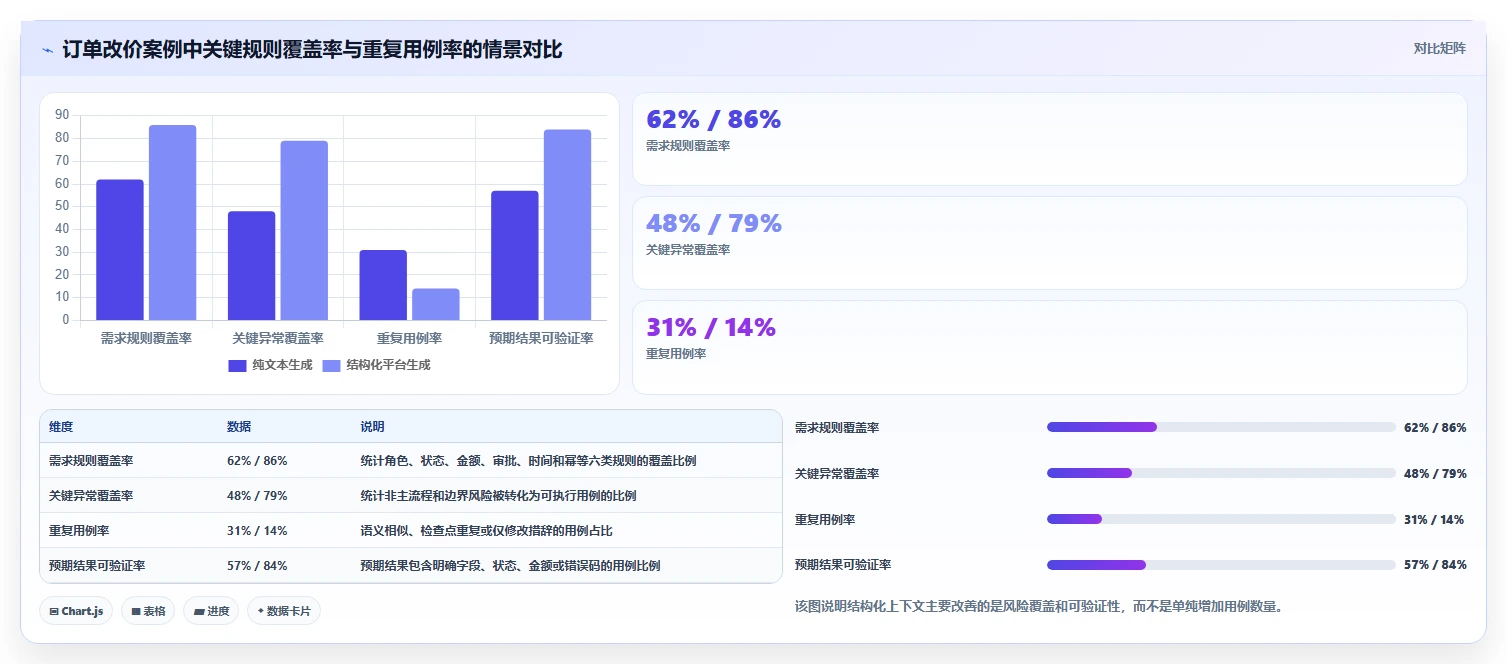Toggle the 纯文本生成 legend entry
Image resolution: width=1507 pixels, height=664 pixels.
click(x=270, y=365)
